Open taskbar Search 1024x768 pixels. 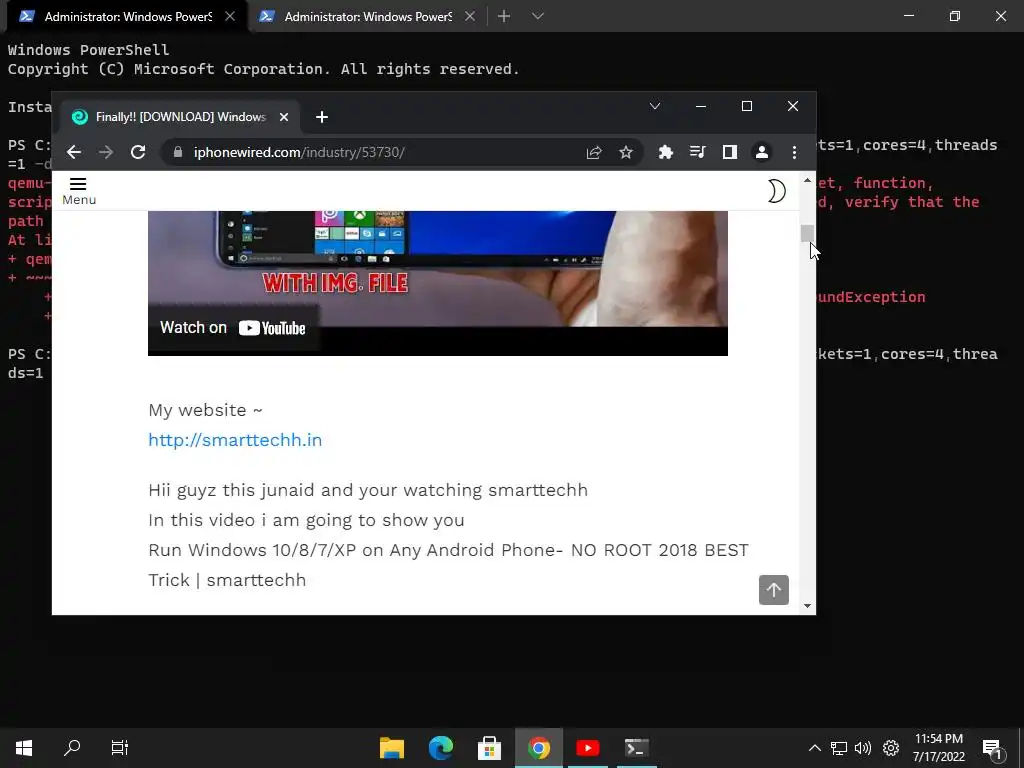pyautogui.click(x=72, y=748)
